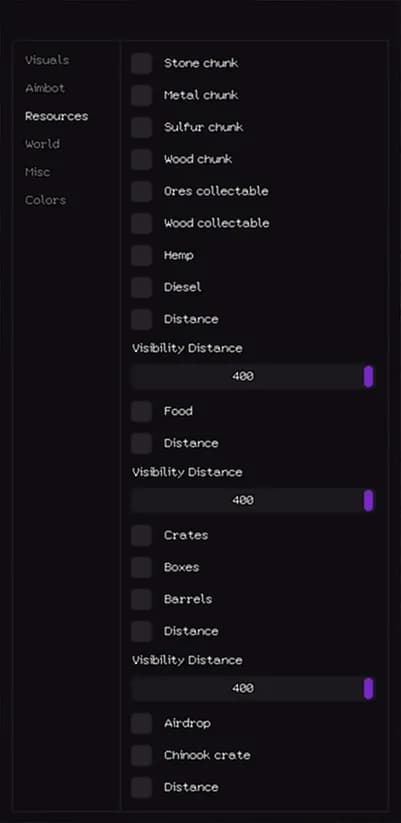Viewport: 401px width, 823px height.
Task: Click the Visibility Distance slider above Airdrop
Action: 253,688
